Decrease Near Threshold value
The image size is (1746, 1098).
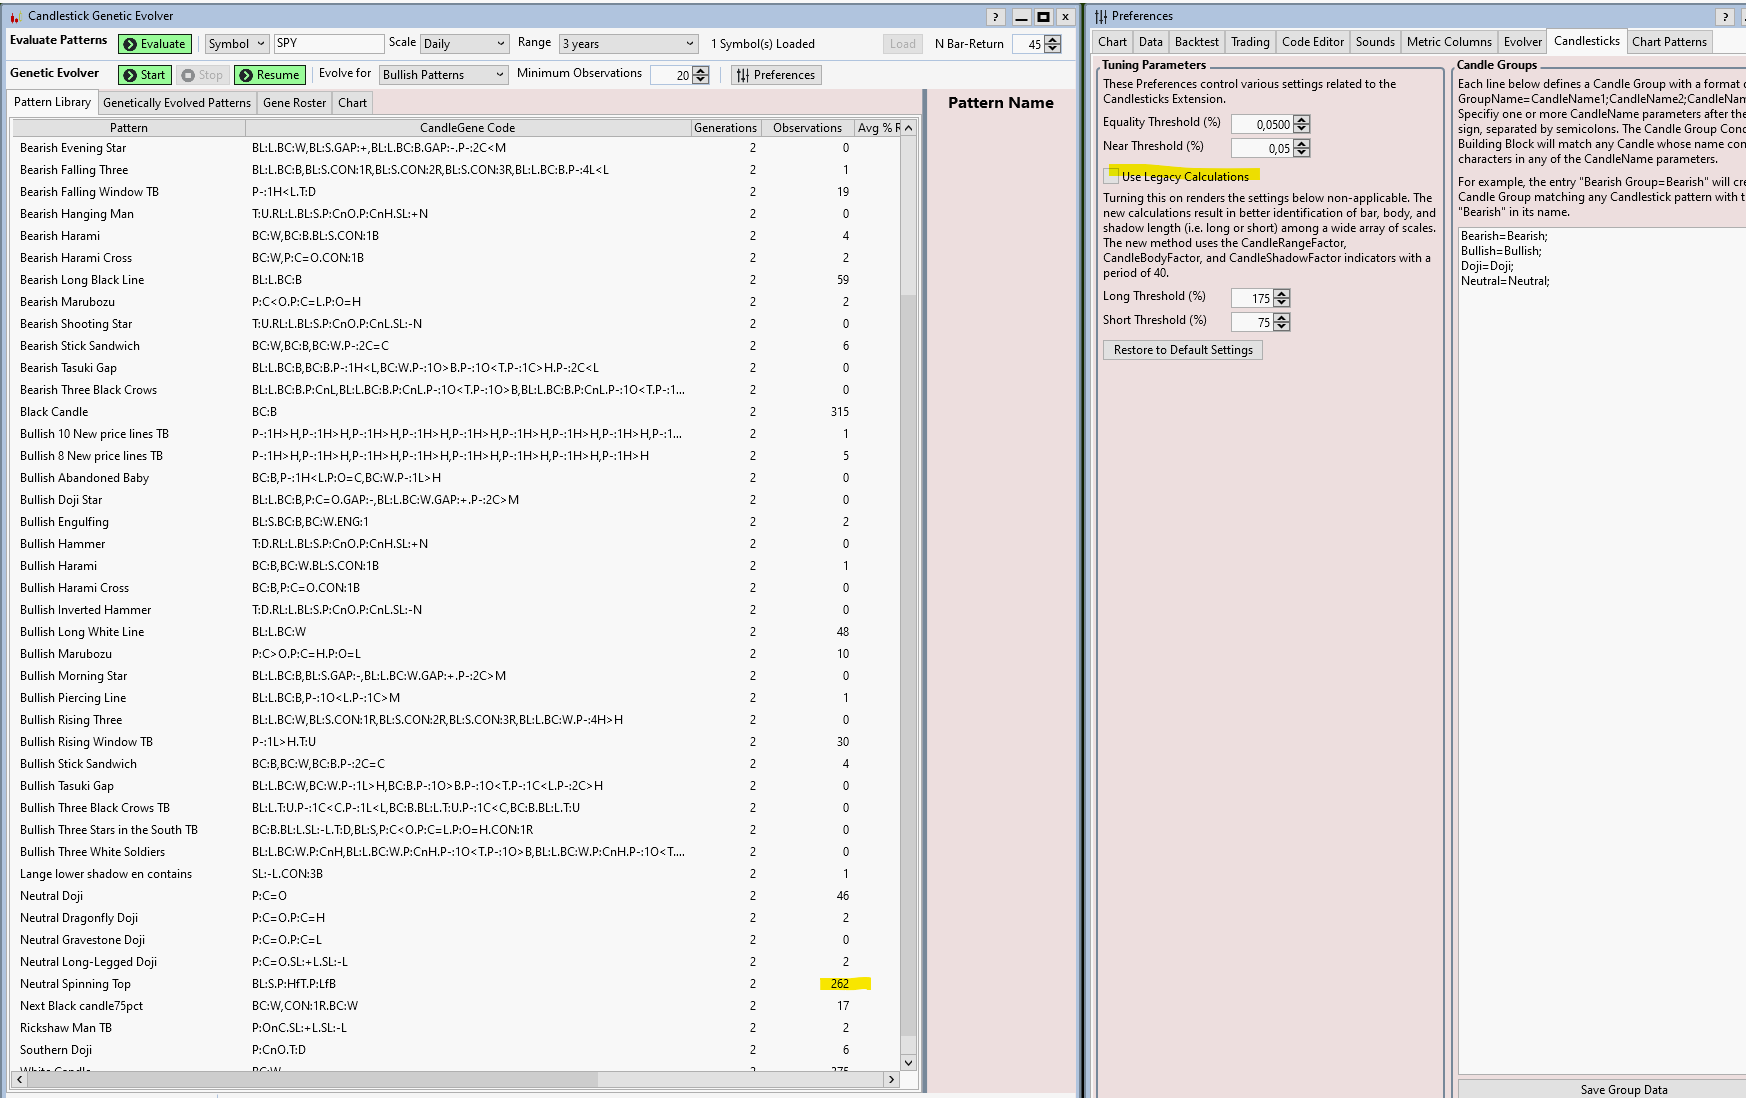click(1301, 152)
